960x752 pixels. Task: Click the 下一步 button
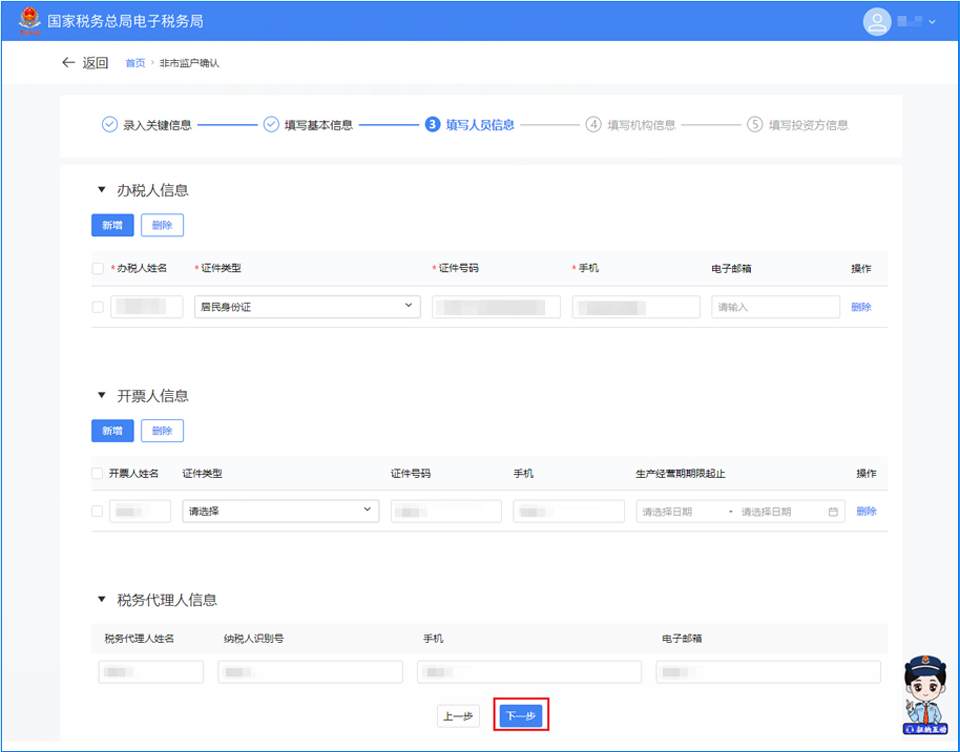521,716
